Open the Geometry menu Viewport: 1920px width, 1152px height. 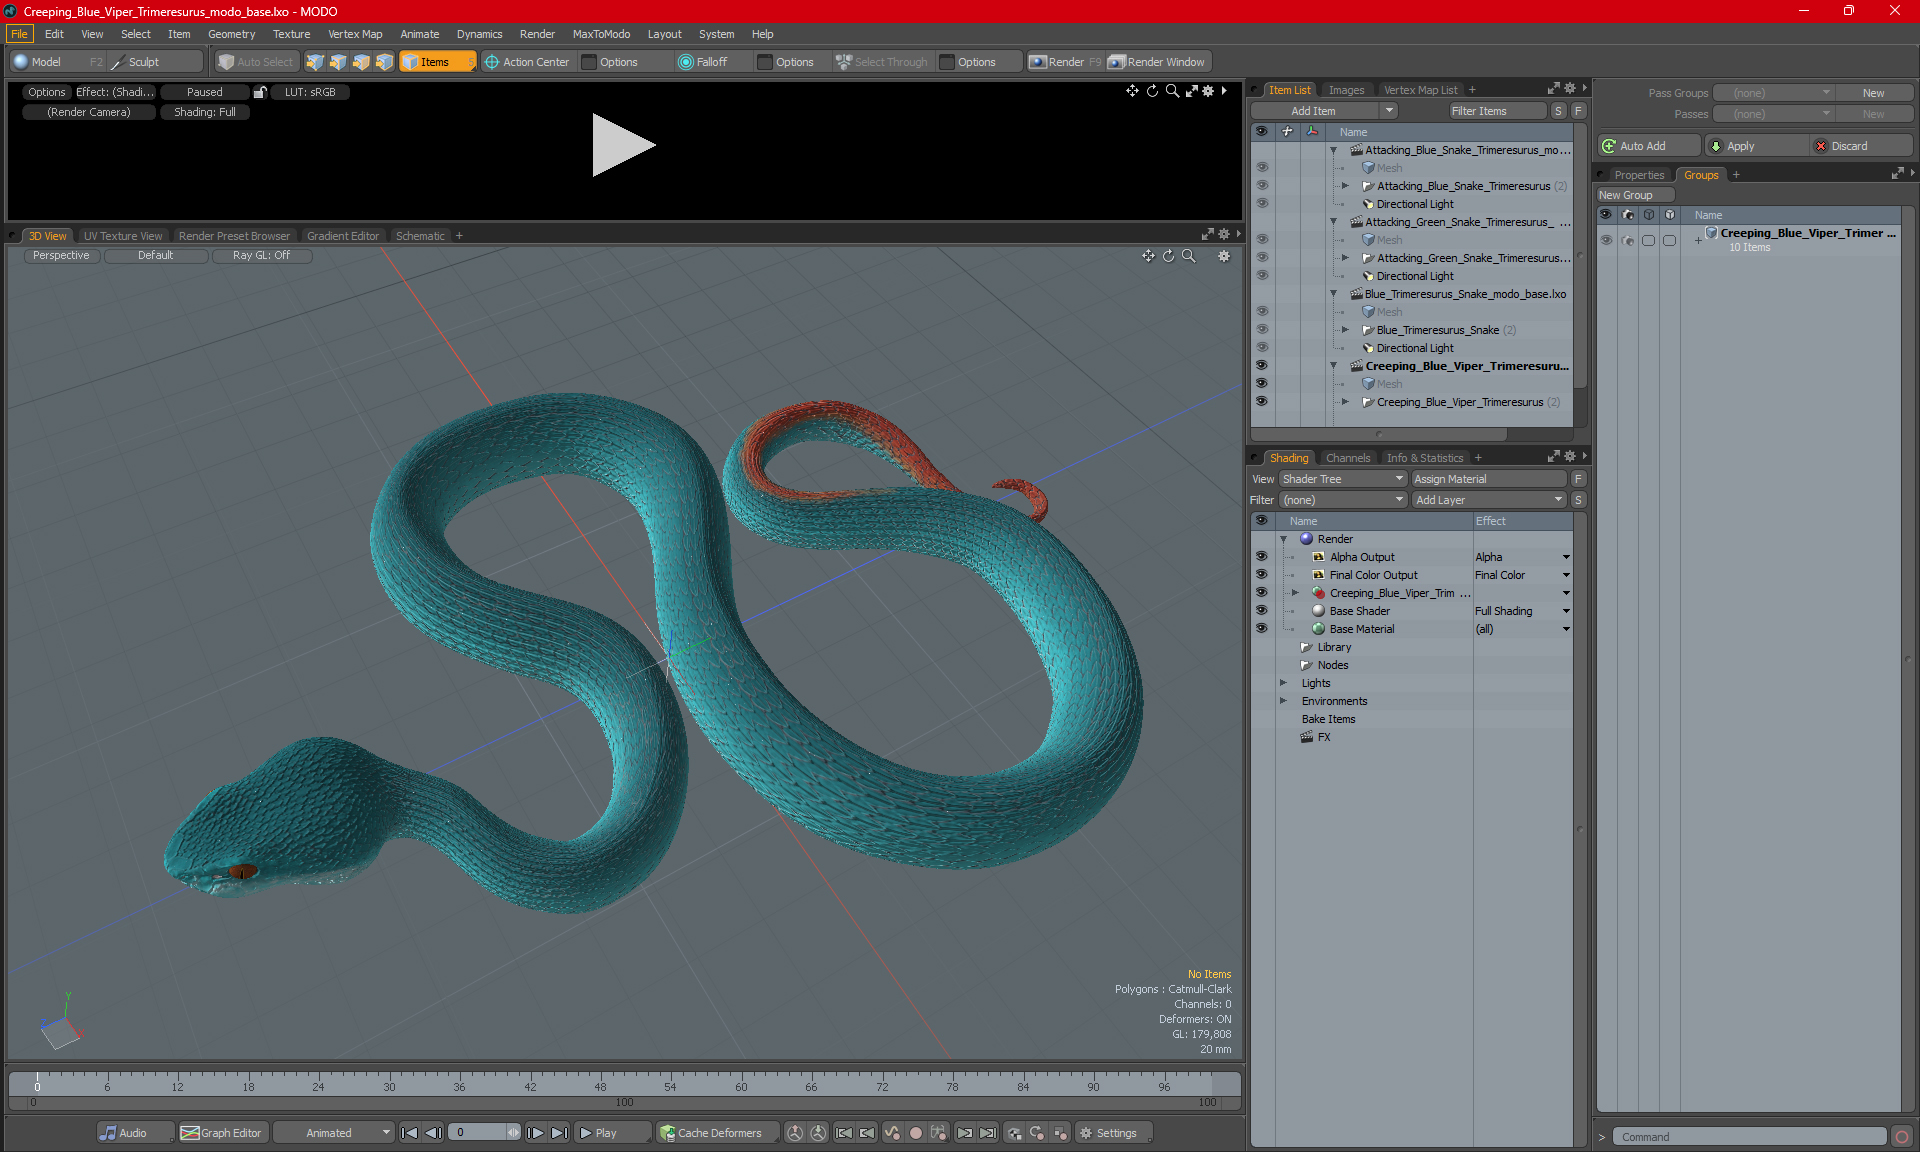[231, 34]
